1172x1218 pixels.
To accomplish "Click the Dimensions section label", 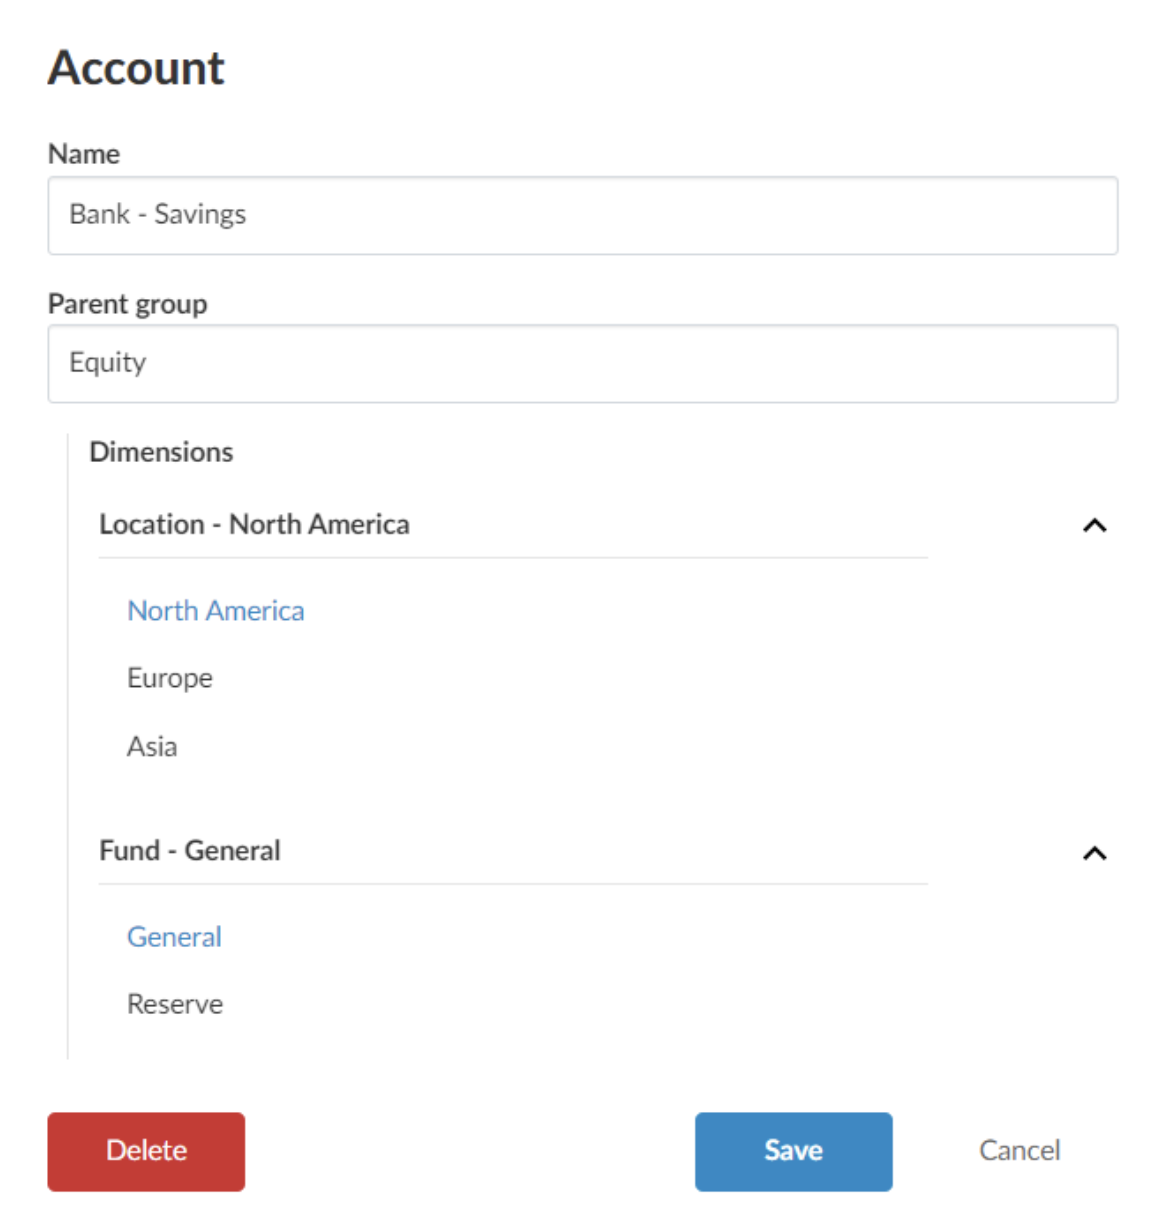I will pos(161,452).
